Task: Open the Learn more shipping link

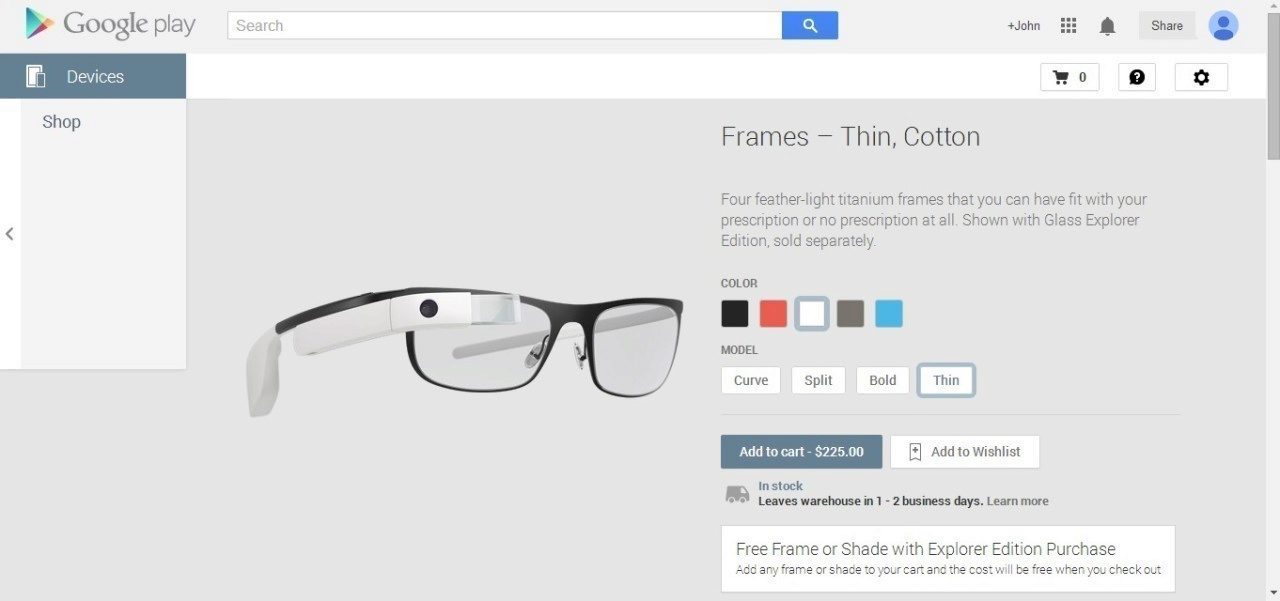Action: pos(1018,501)
